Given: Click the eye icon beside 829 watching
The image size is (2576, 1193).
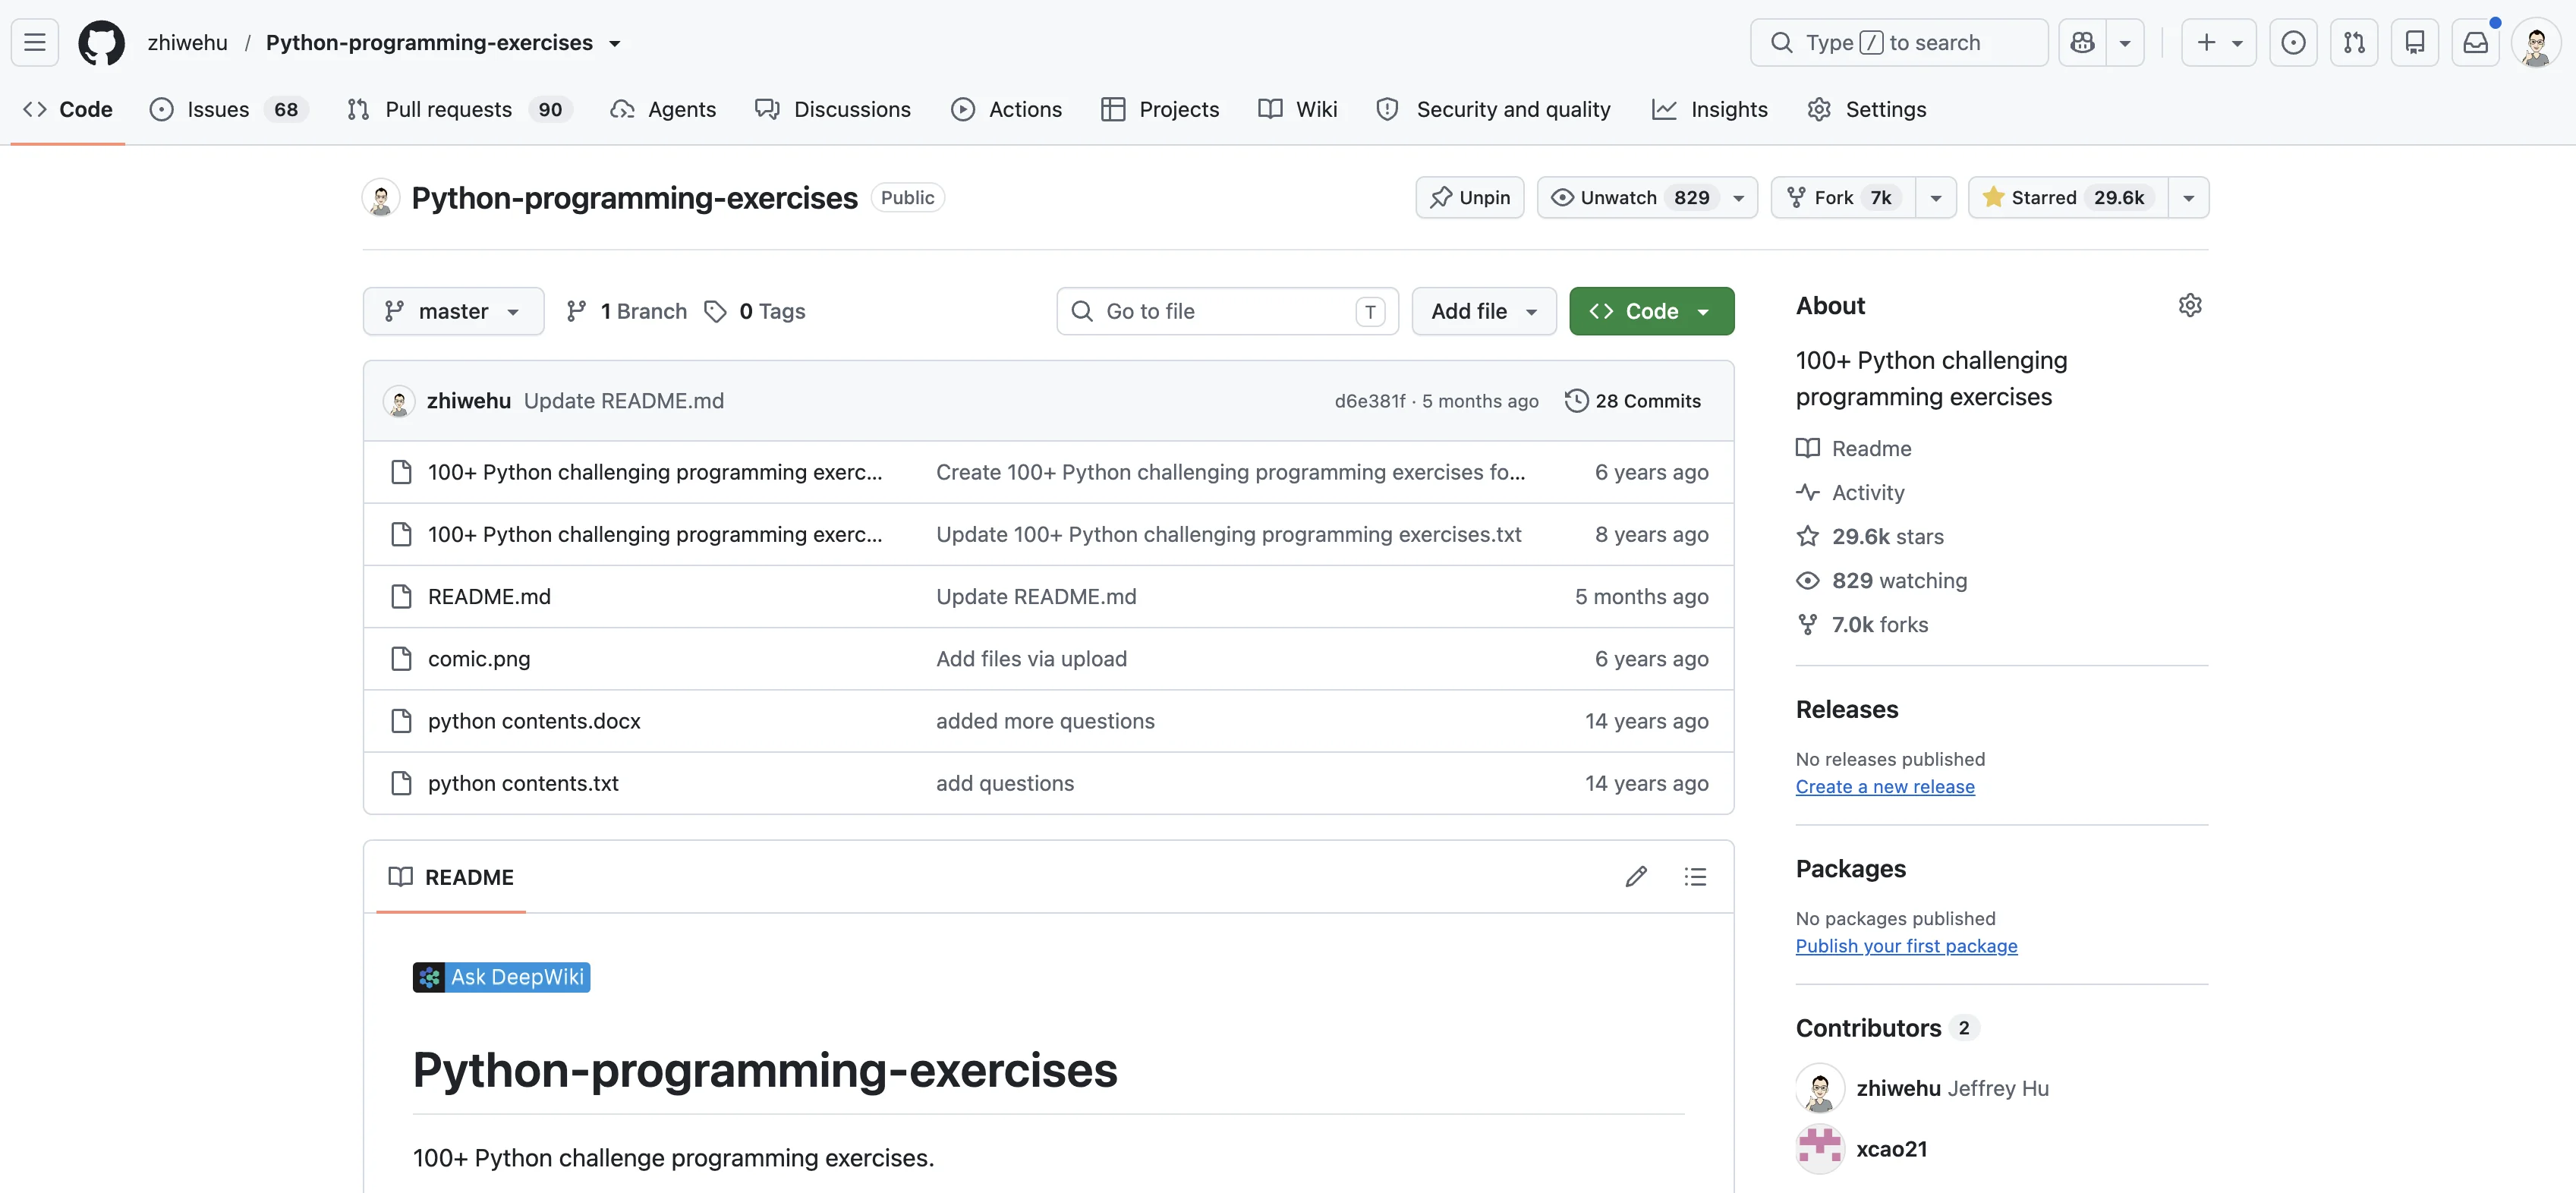Looking at the screenshot, I should click(x=1807, y=580).
